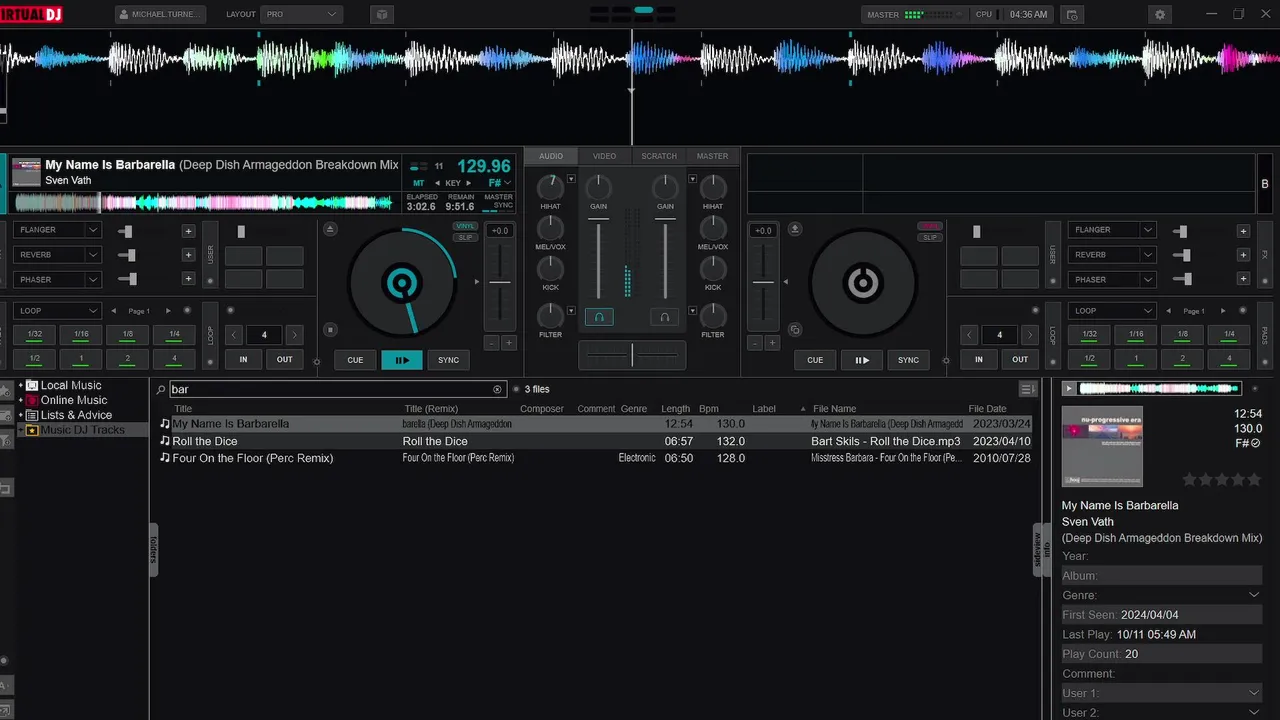
Task: Select Lists & Advice in the folder tree
Action: coord(76,415)
